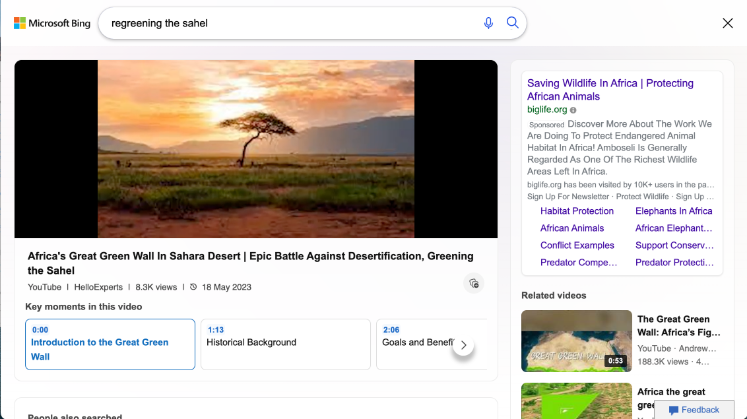Click the save video icon below the title
This screenshot has height=419, width=747.
474,283
